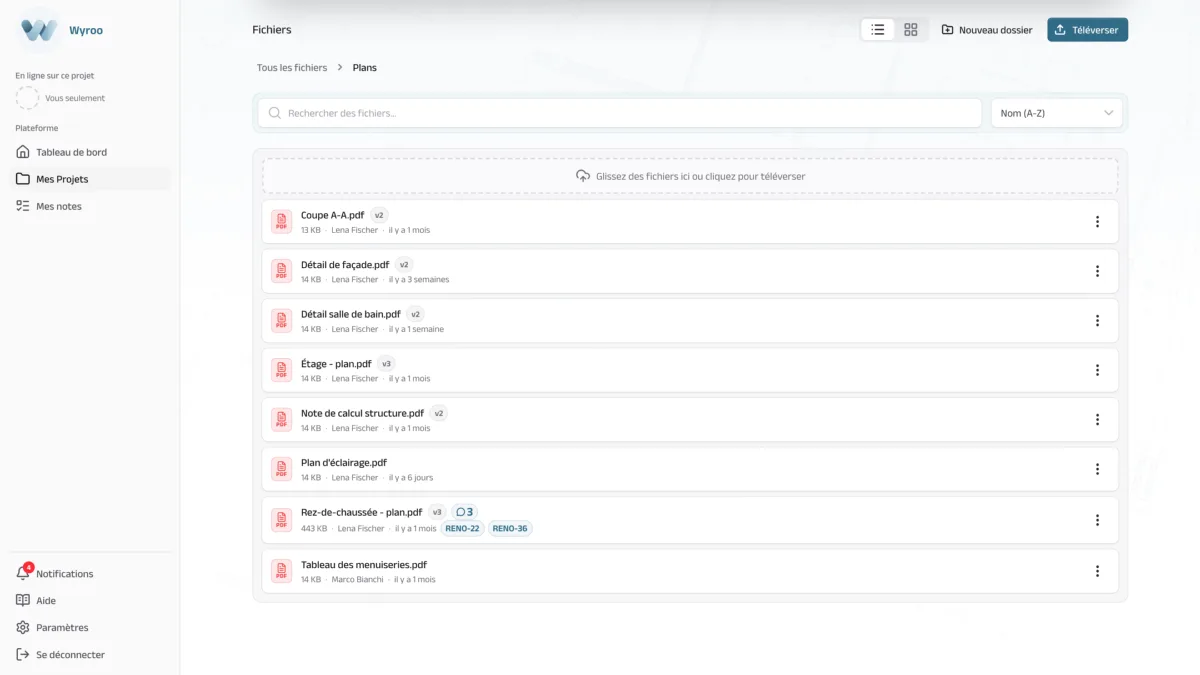The image size is (1200, 675).
Task: Go back to Tous les fichiers breadcrumb
Action: pos(292,68)
